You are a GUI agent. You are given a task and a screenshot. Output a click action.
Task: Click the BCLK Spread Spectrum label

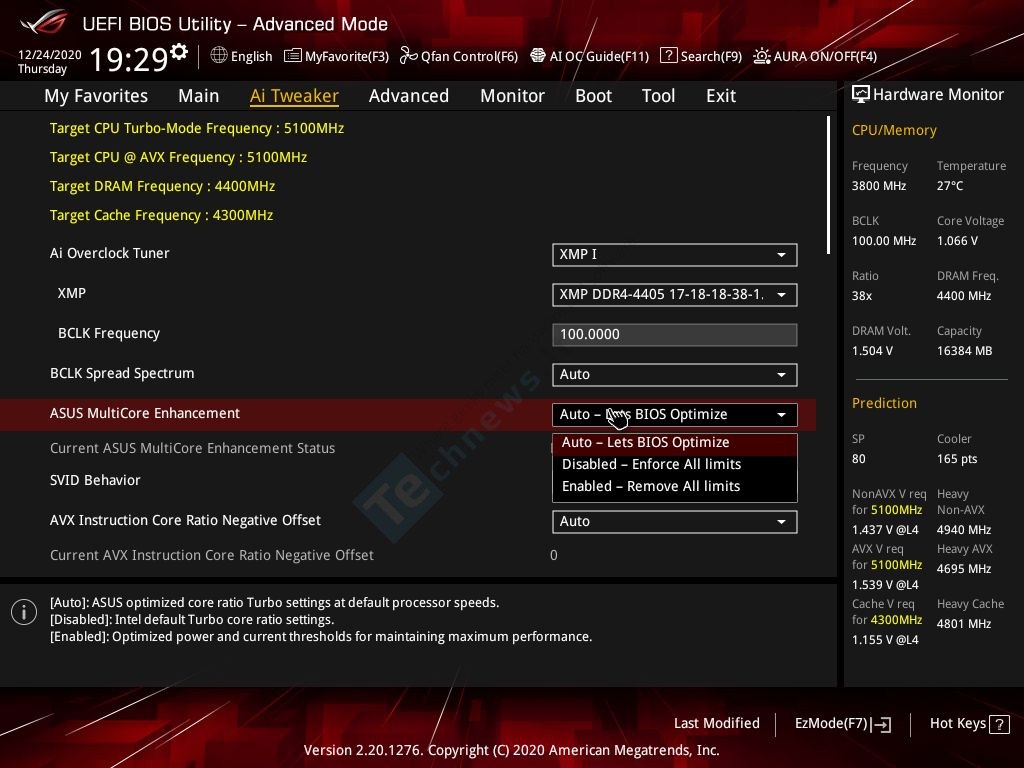(122, 374)
